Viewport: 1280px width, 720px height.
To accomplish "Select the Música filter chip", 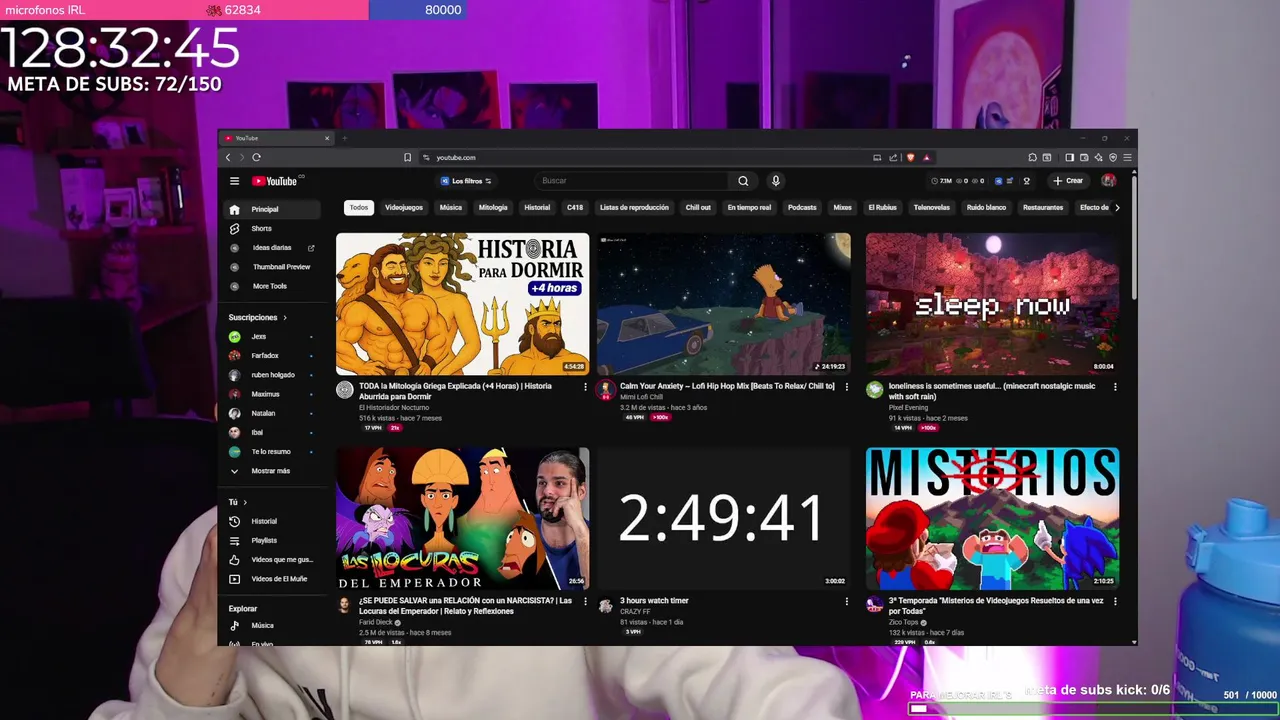I will [x=451, y=208].
